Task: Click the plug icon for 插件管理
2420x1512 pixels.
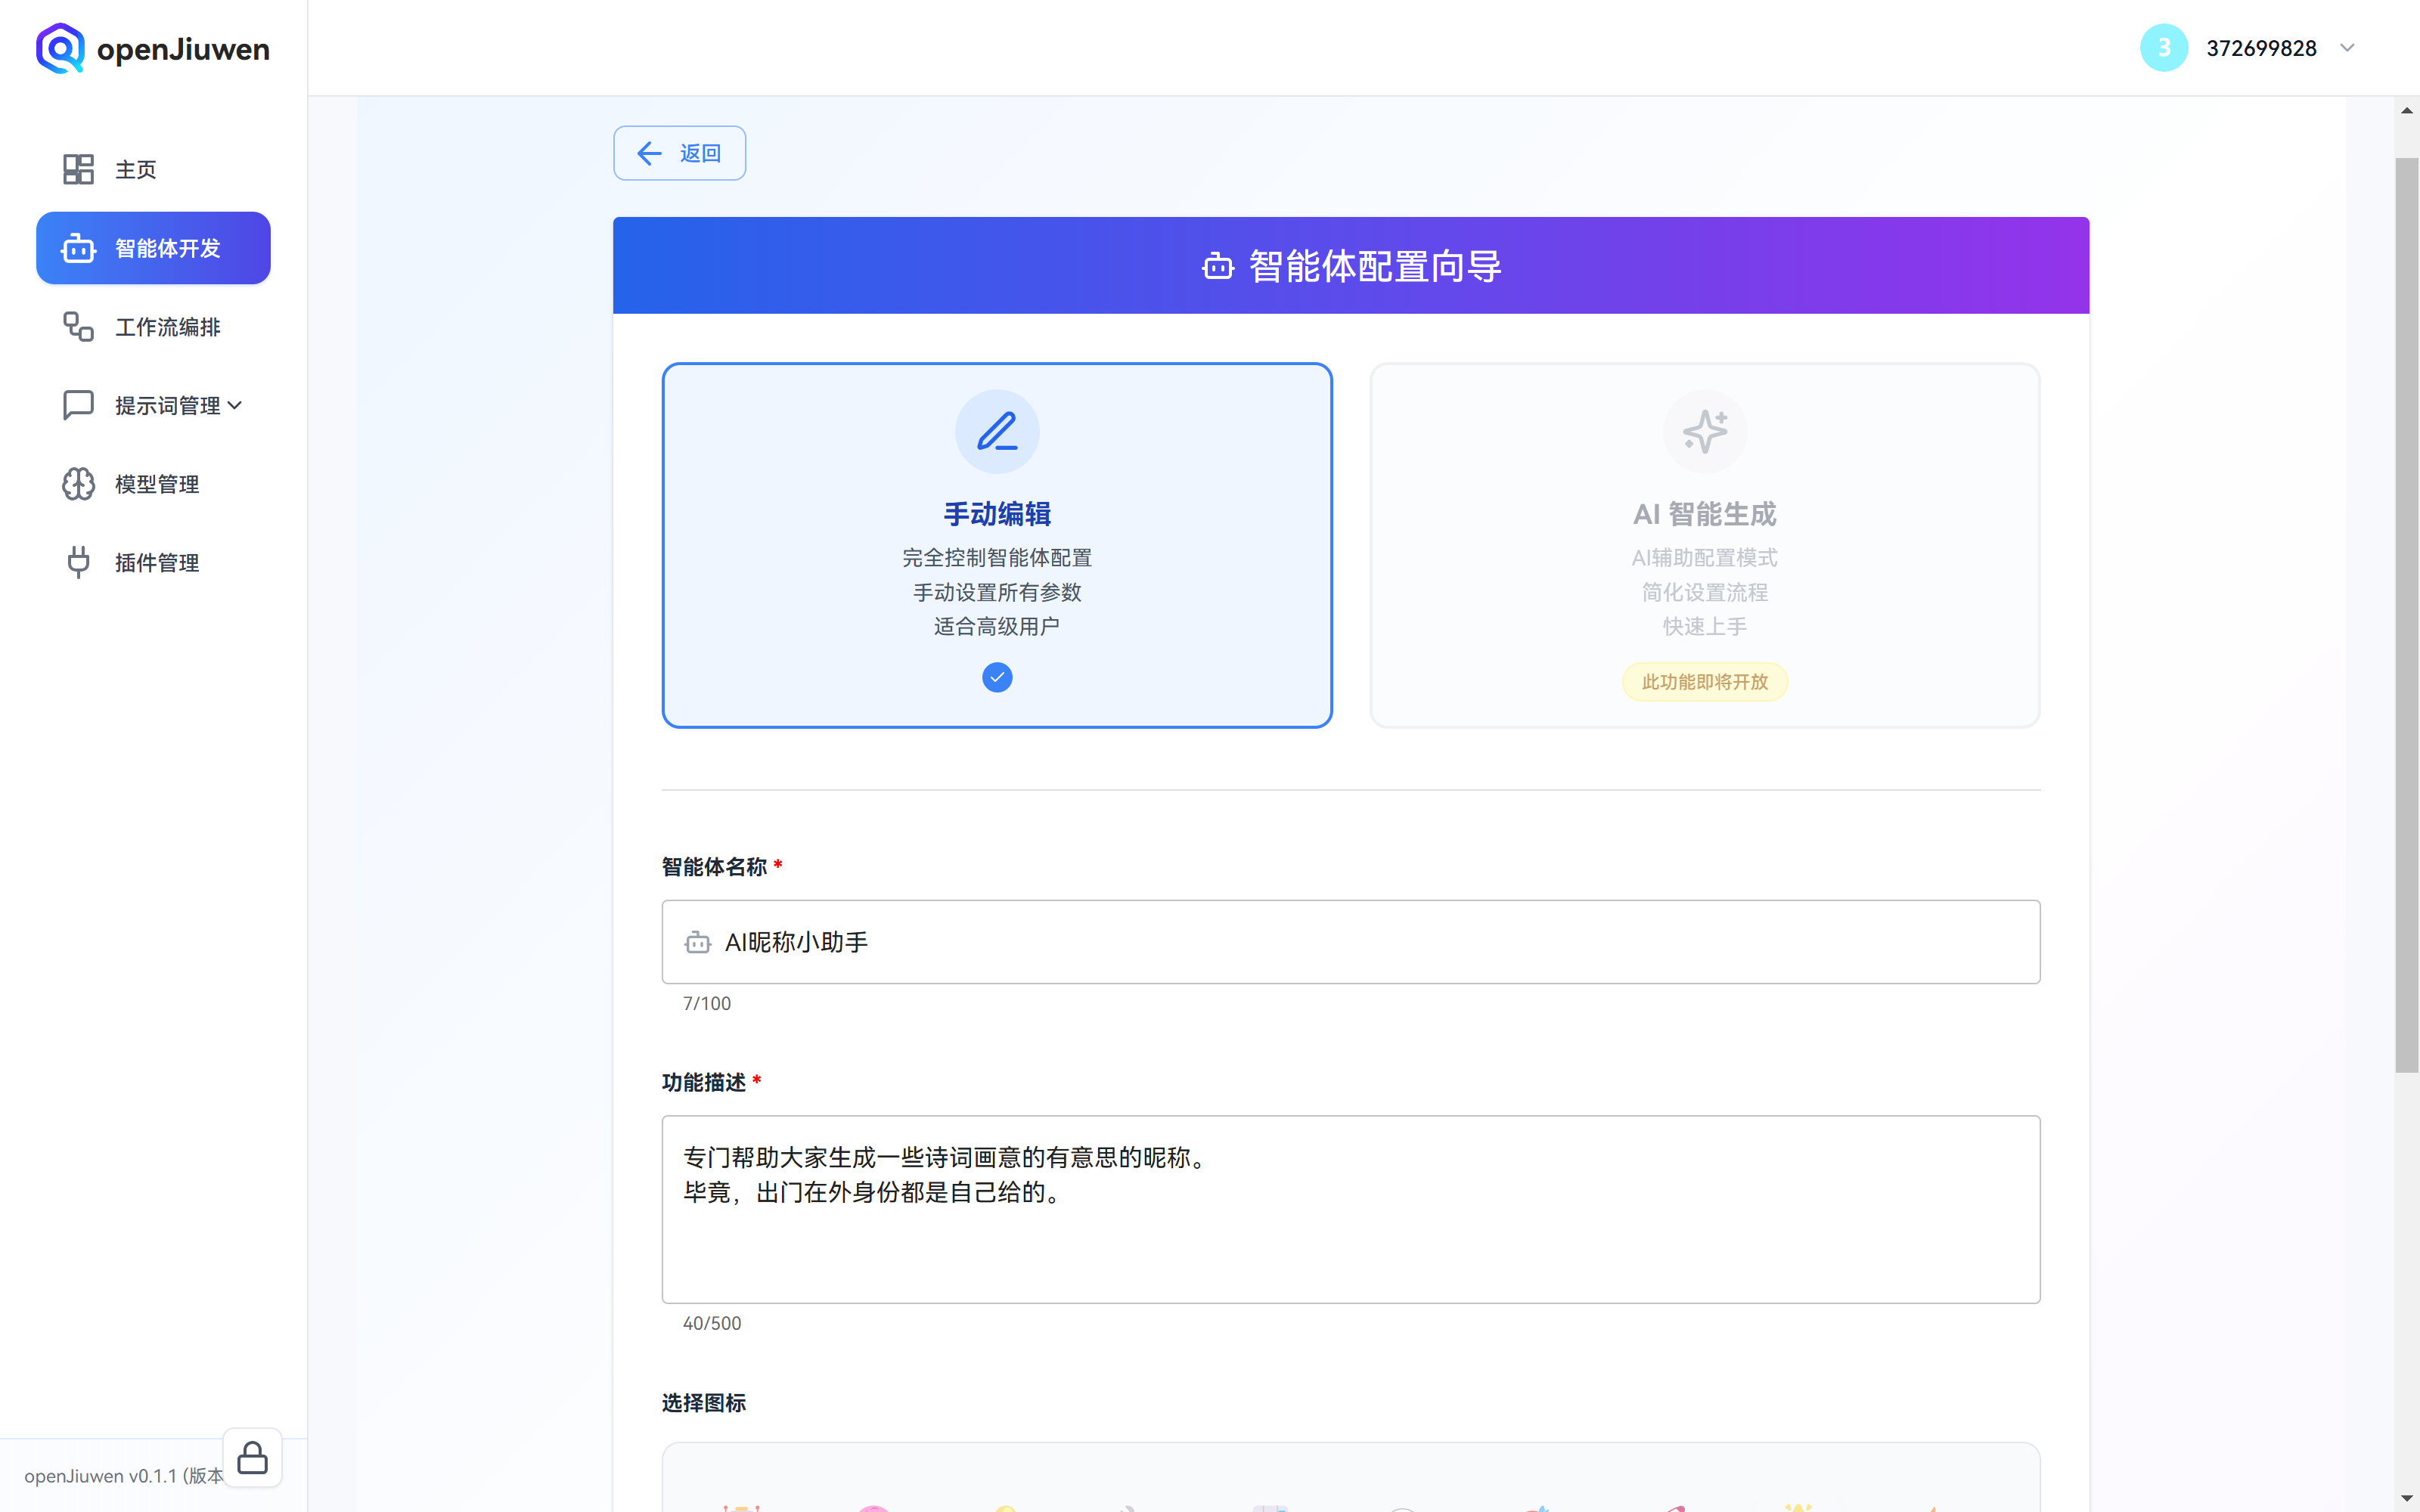Action: pyautogui.click(x=78, y=562)
